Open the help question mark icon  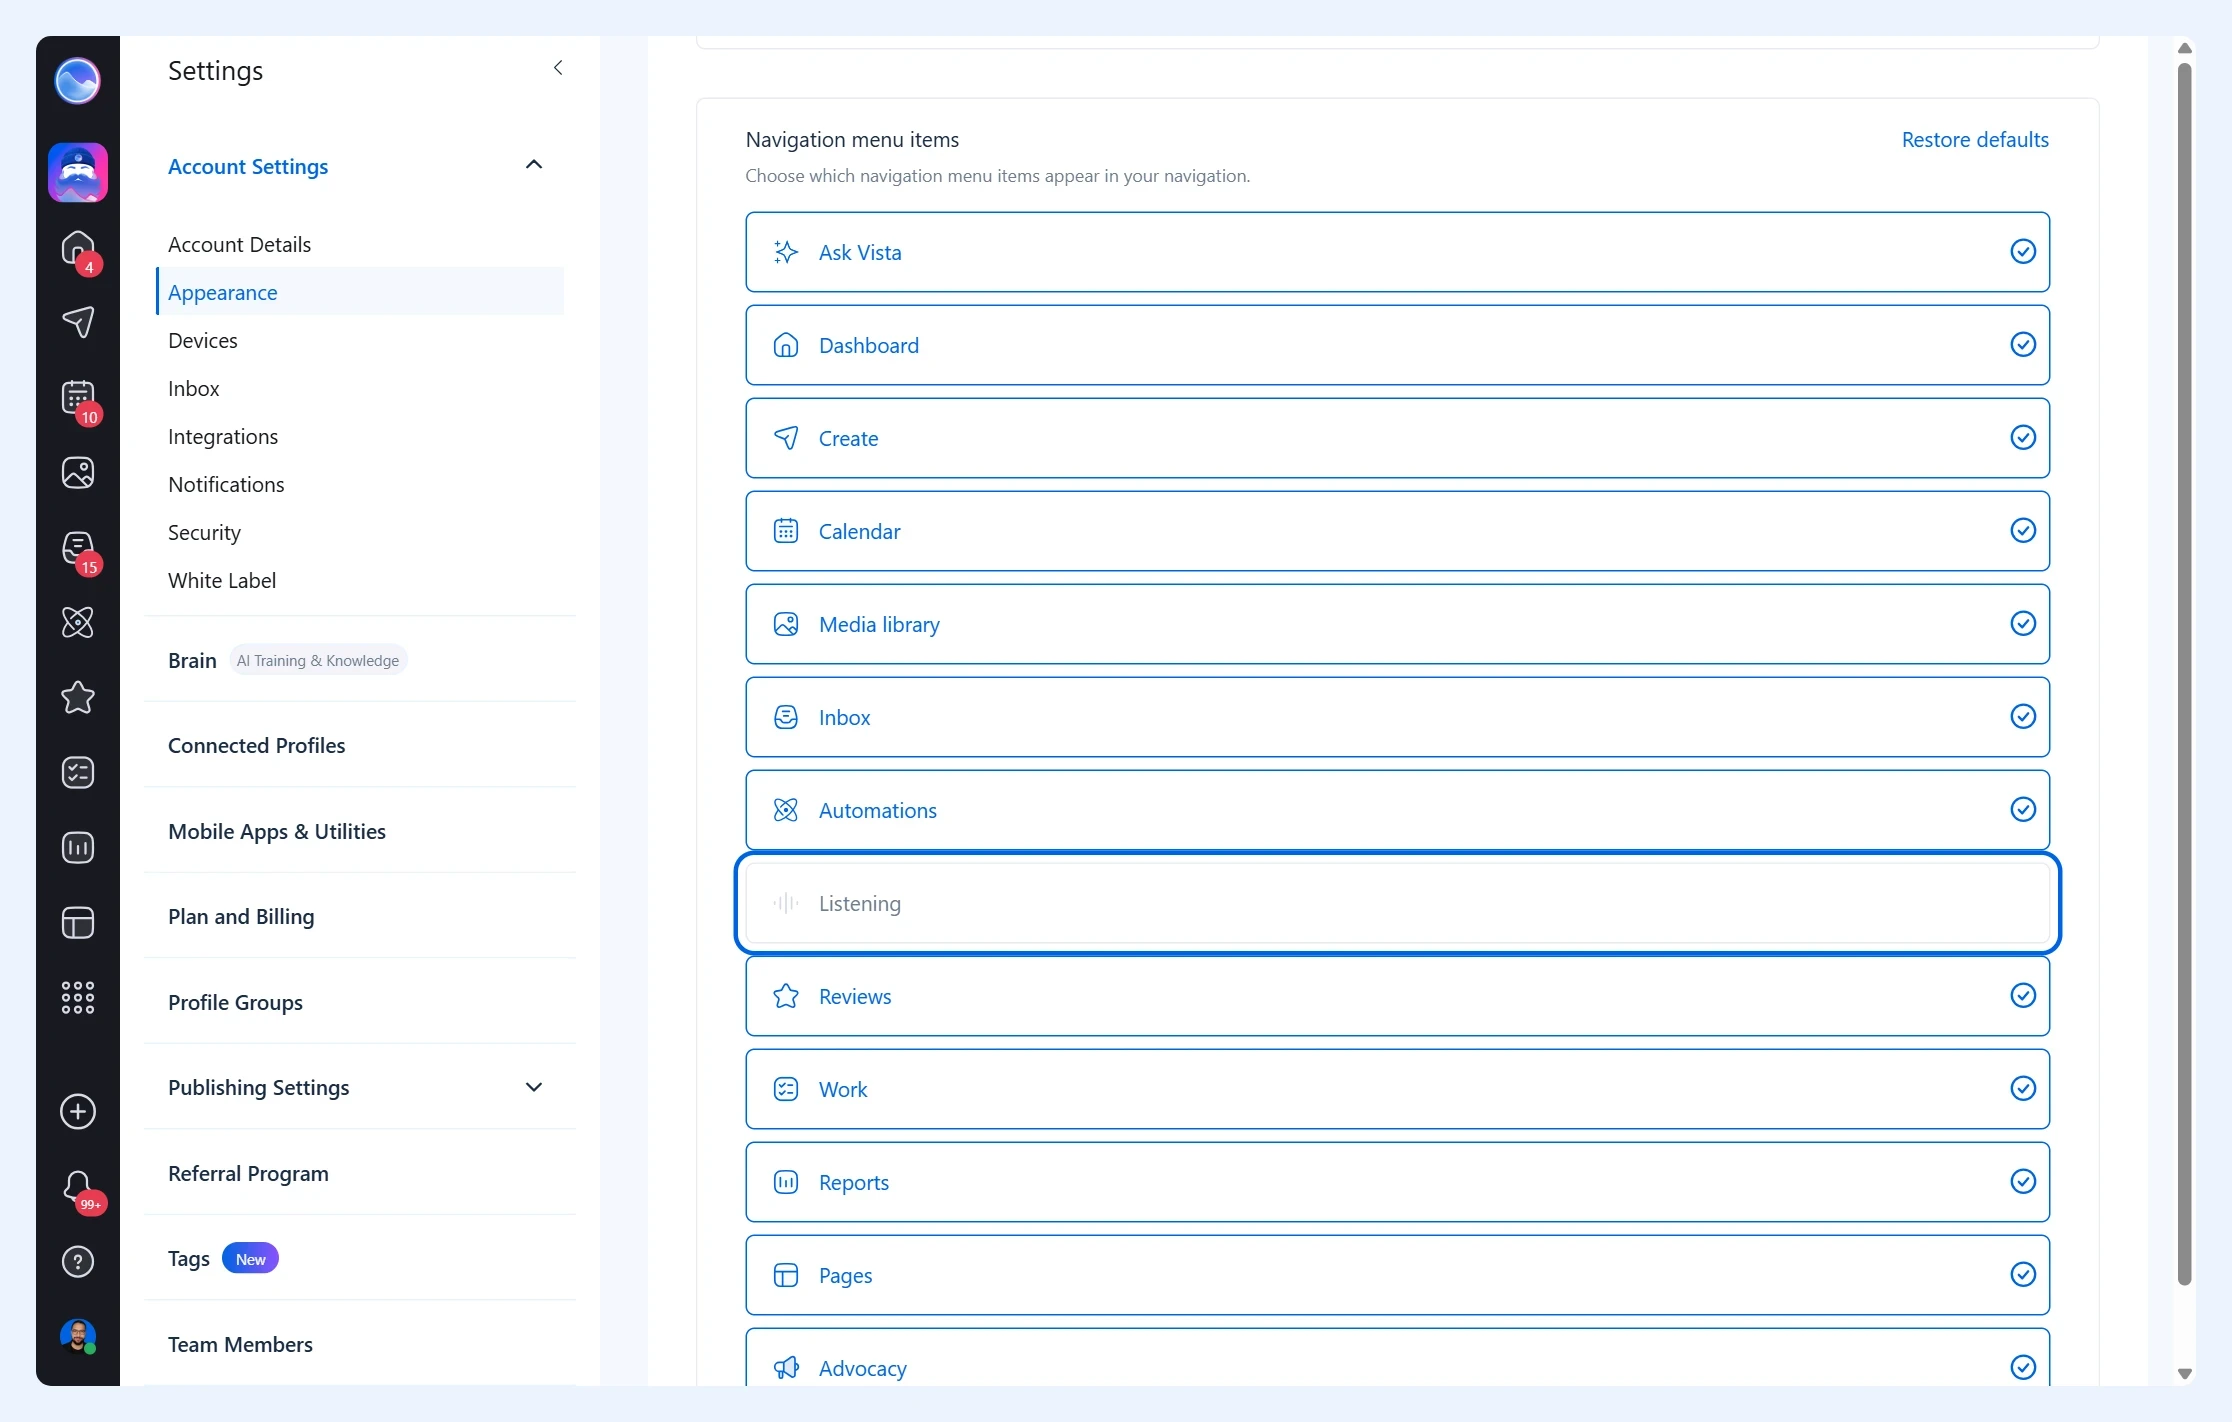click(78, 1261)
